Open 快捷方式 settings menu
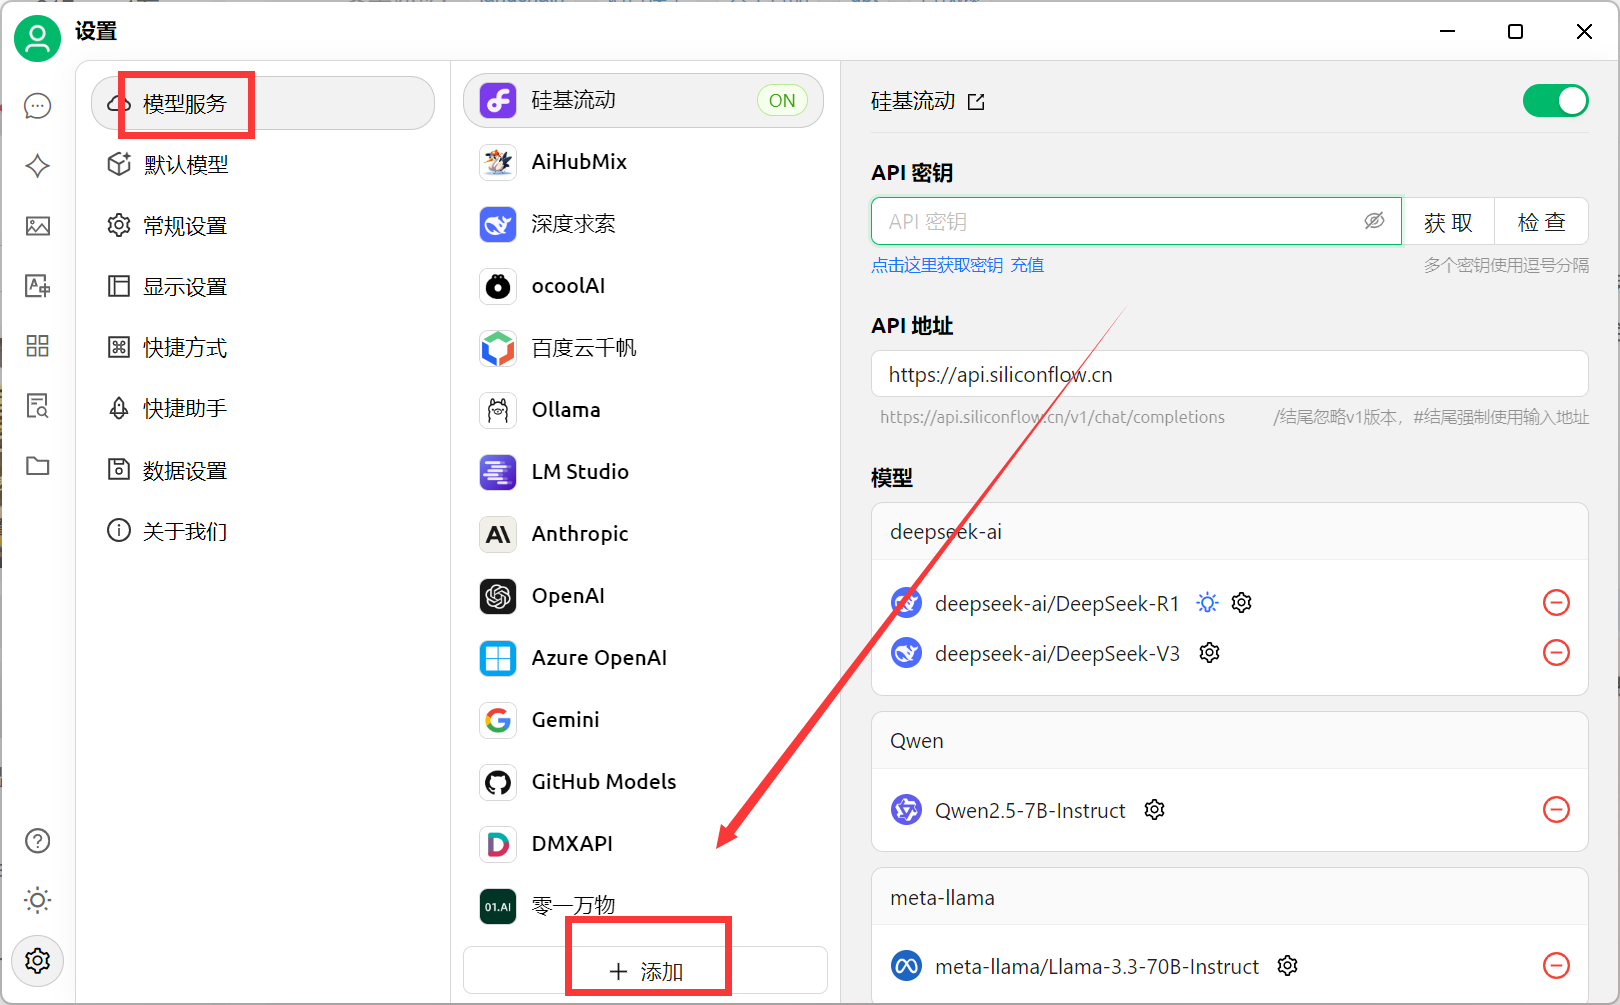 point(263,348)
